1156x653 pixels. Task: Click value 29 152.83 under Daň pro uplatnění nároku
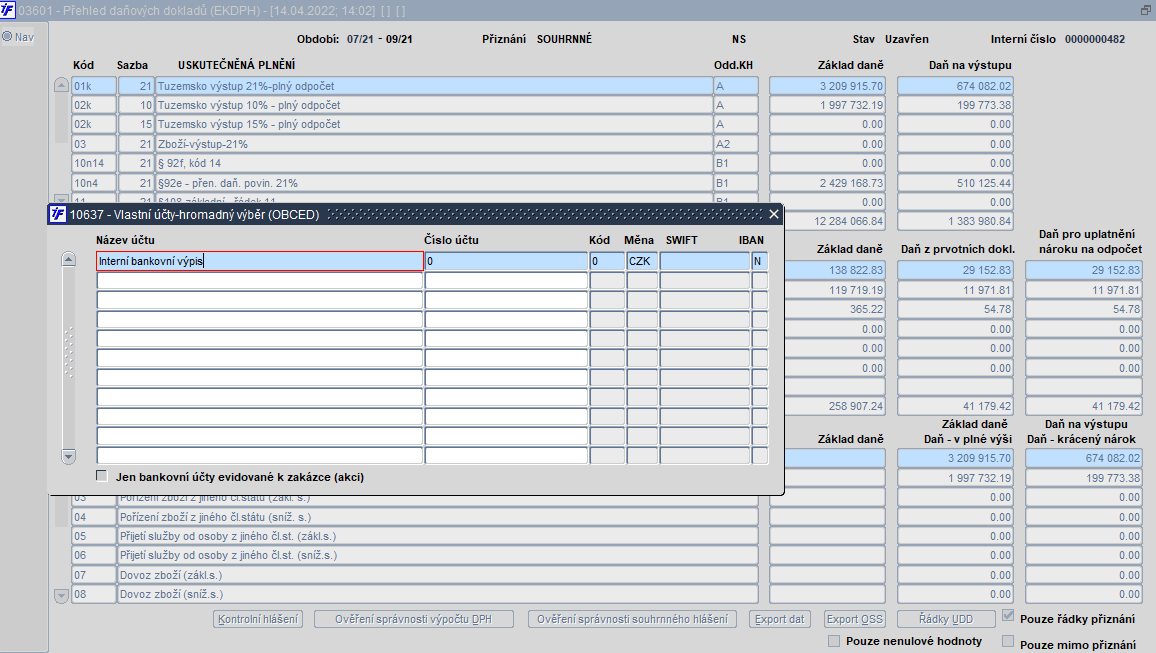[1084, 270]
